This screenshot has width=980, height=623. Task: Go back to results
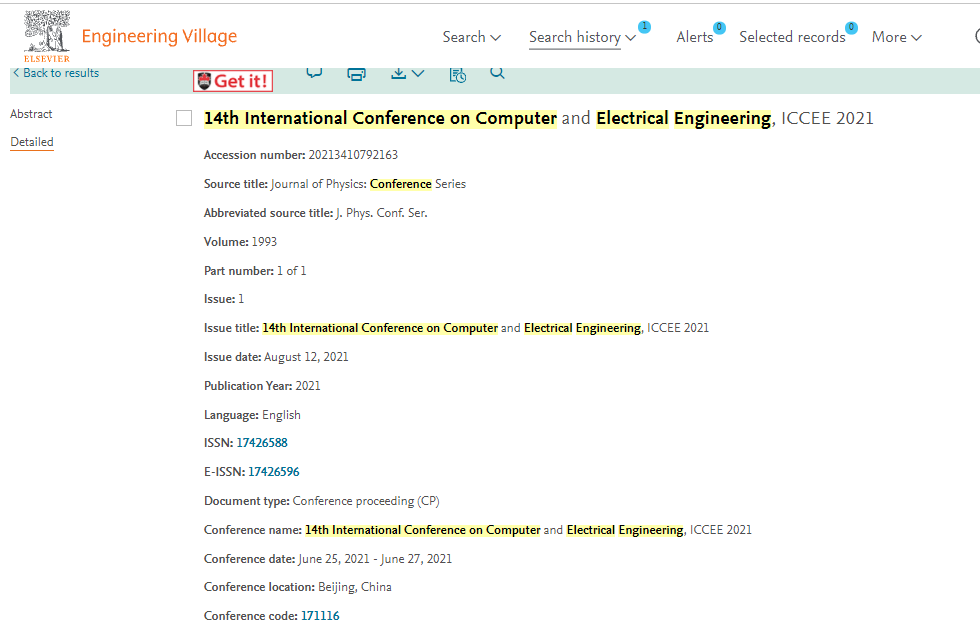(56, 73)
